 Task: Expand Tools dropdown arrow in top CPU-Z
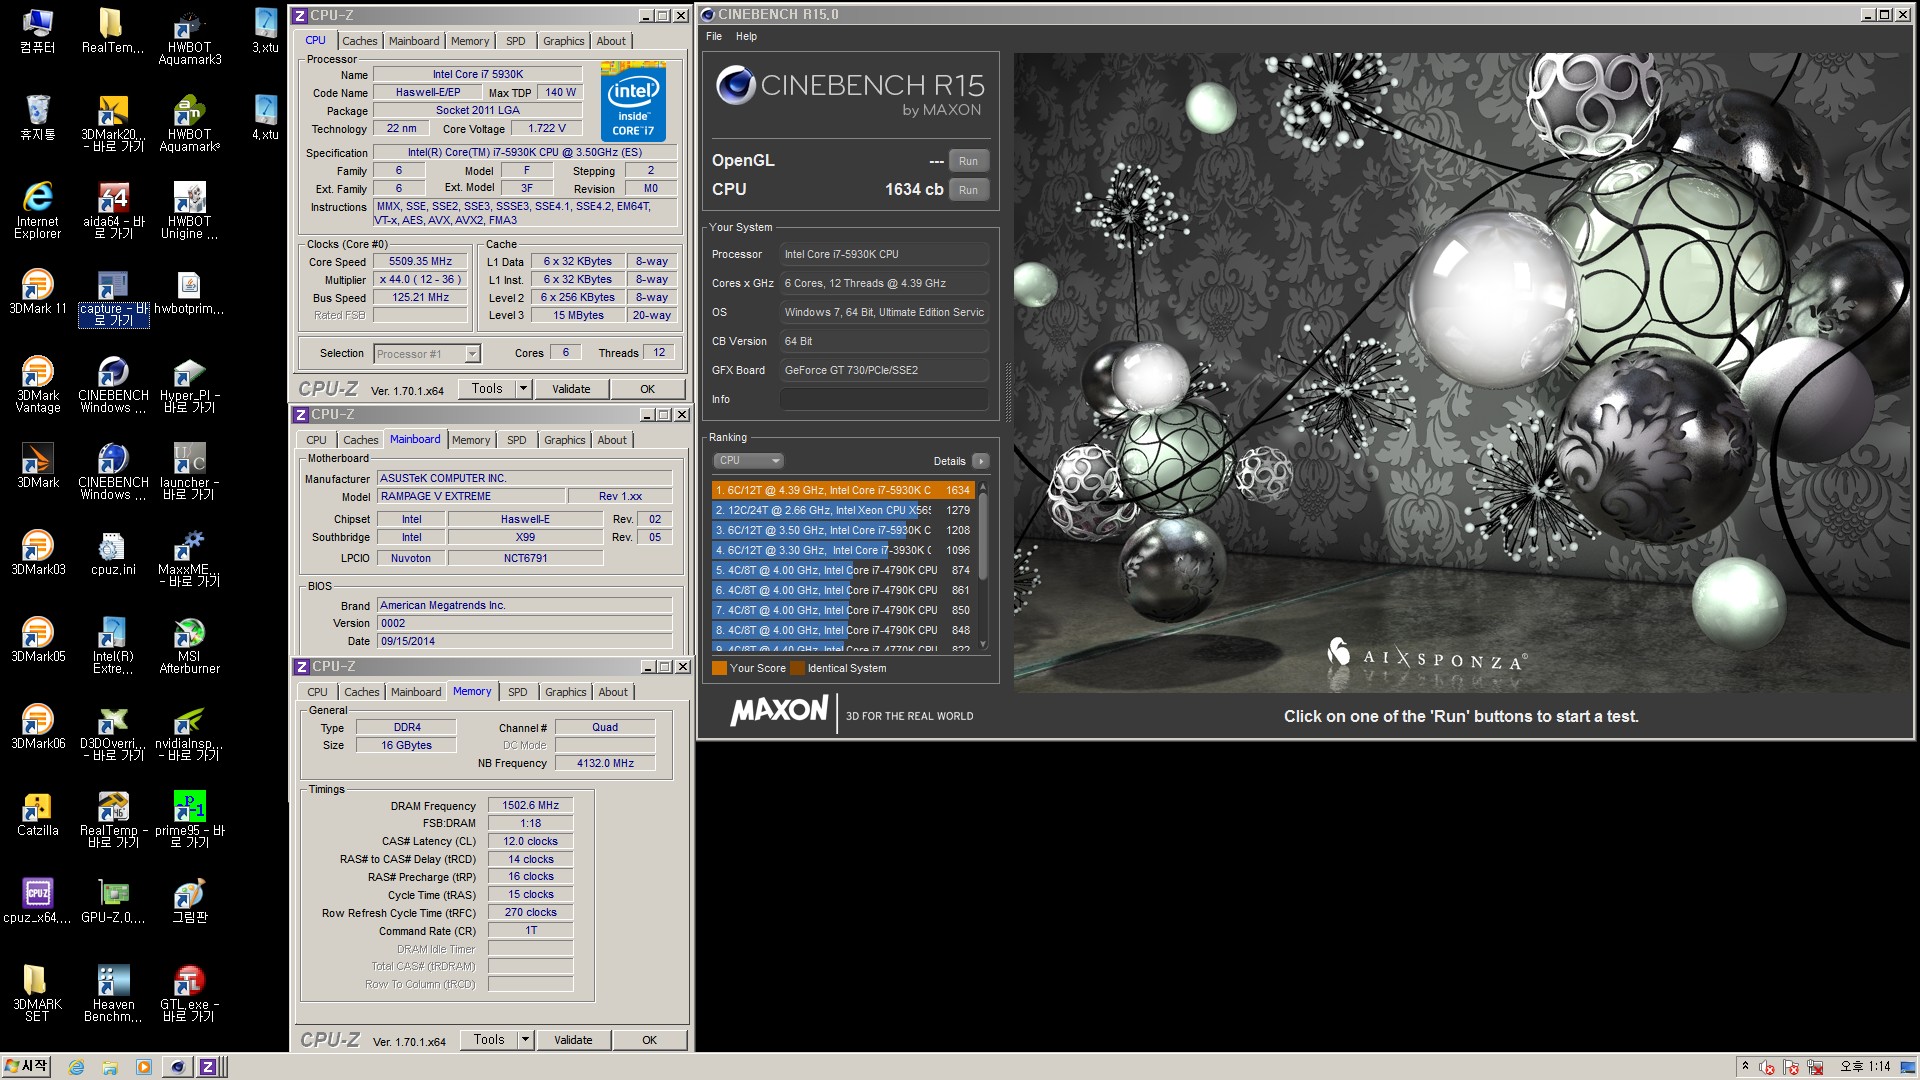pyautogui.click(x=523, y=388)
